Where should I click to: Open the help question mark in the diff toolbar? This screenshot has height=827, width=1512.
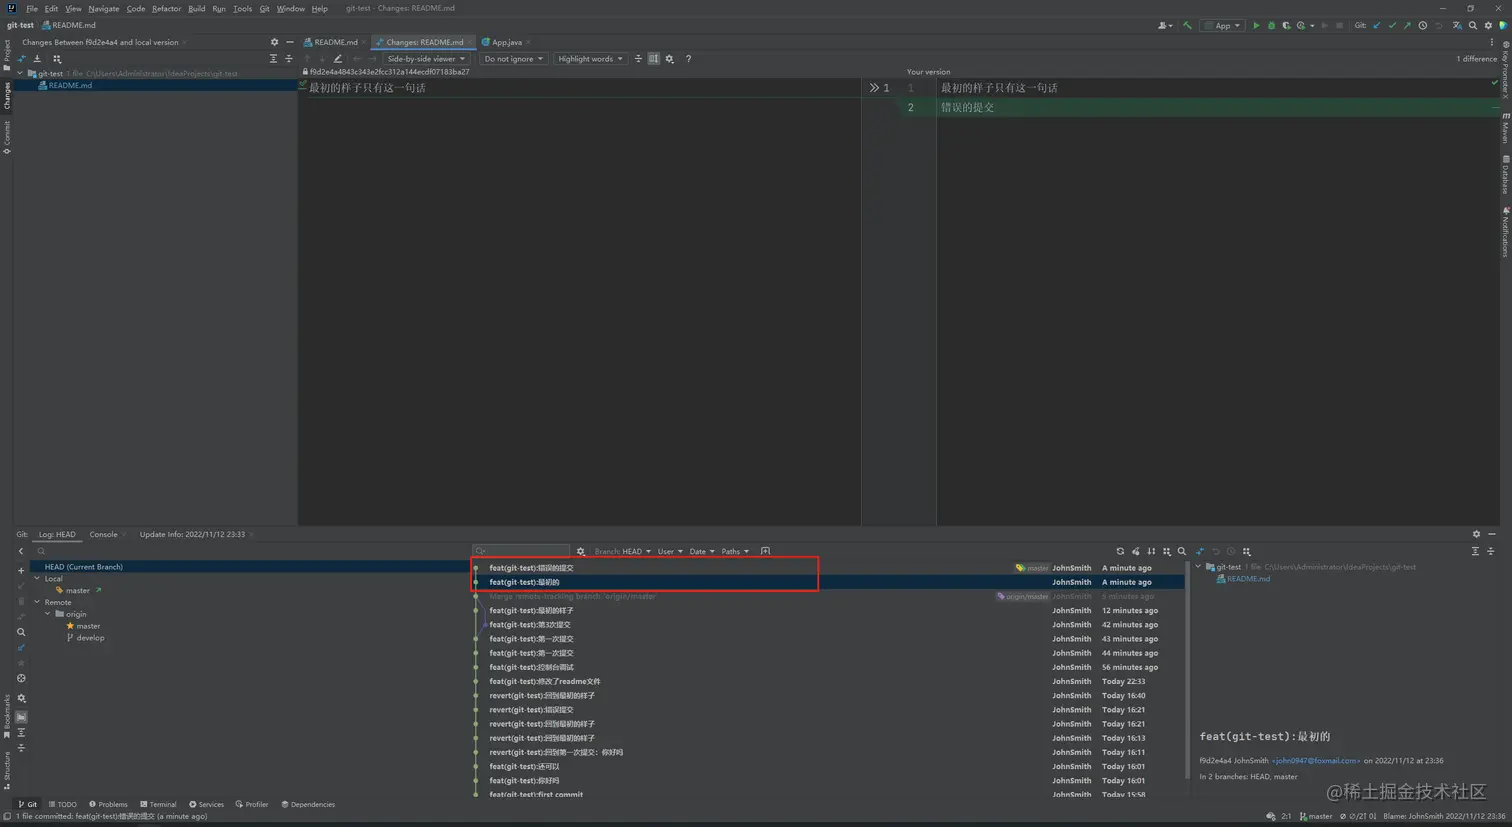[688, 59]
